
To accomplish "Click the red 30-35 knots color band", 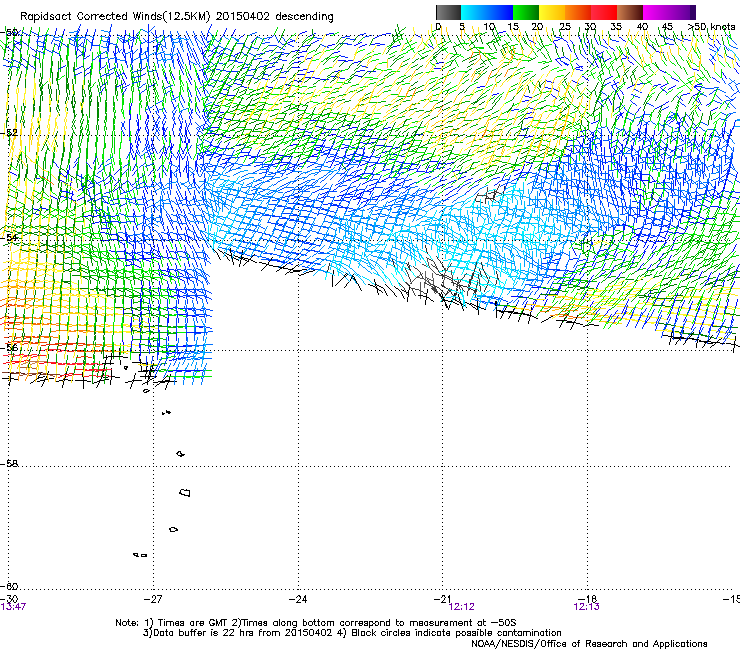I will pos(604,12).
